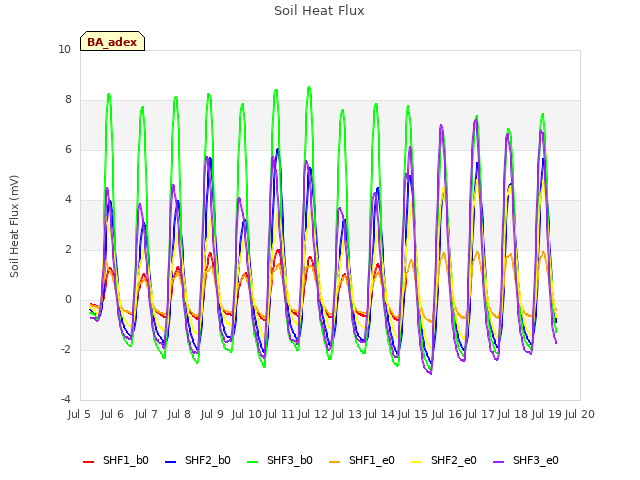Click the Jul 12 x-axis label
The width and height of the screenshot is (640, 480).
point(313,414)
